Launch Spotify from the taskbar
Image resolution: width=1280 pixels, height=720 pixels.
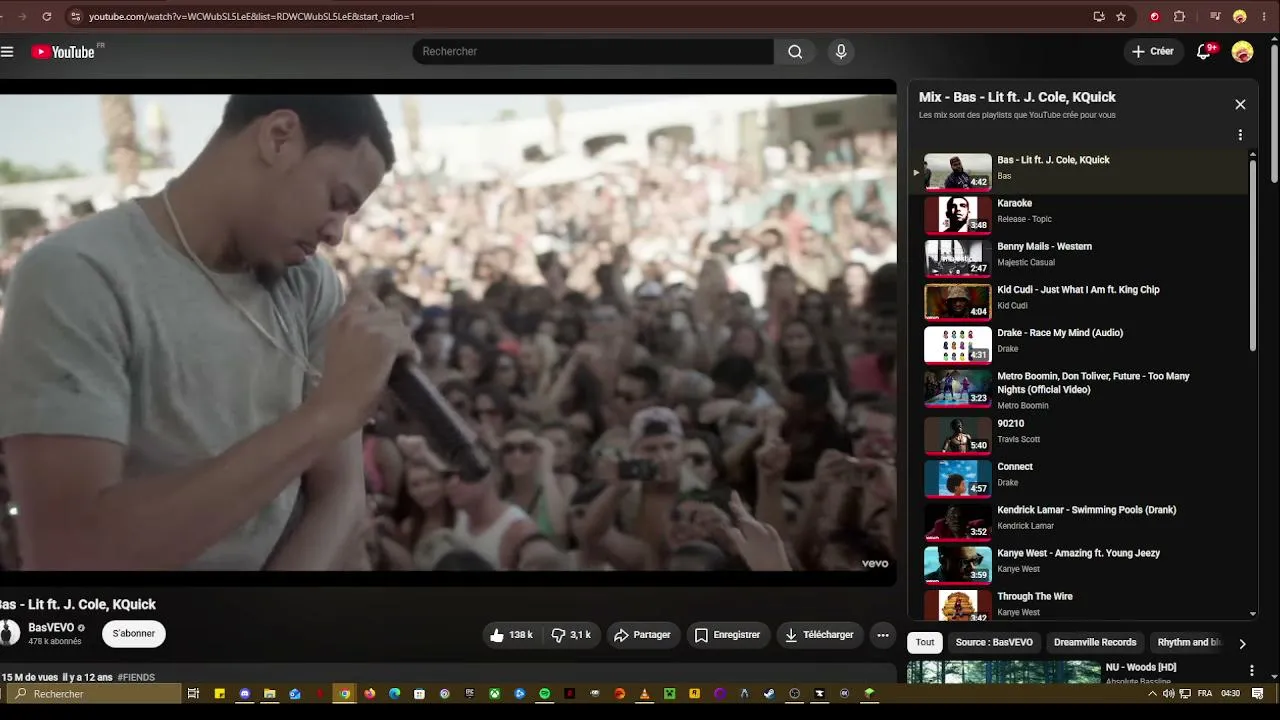544,694
